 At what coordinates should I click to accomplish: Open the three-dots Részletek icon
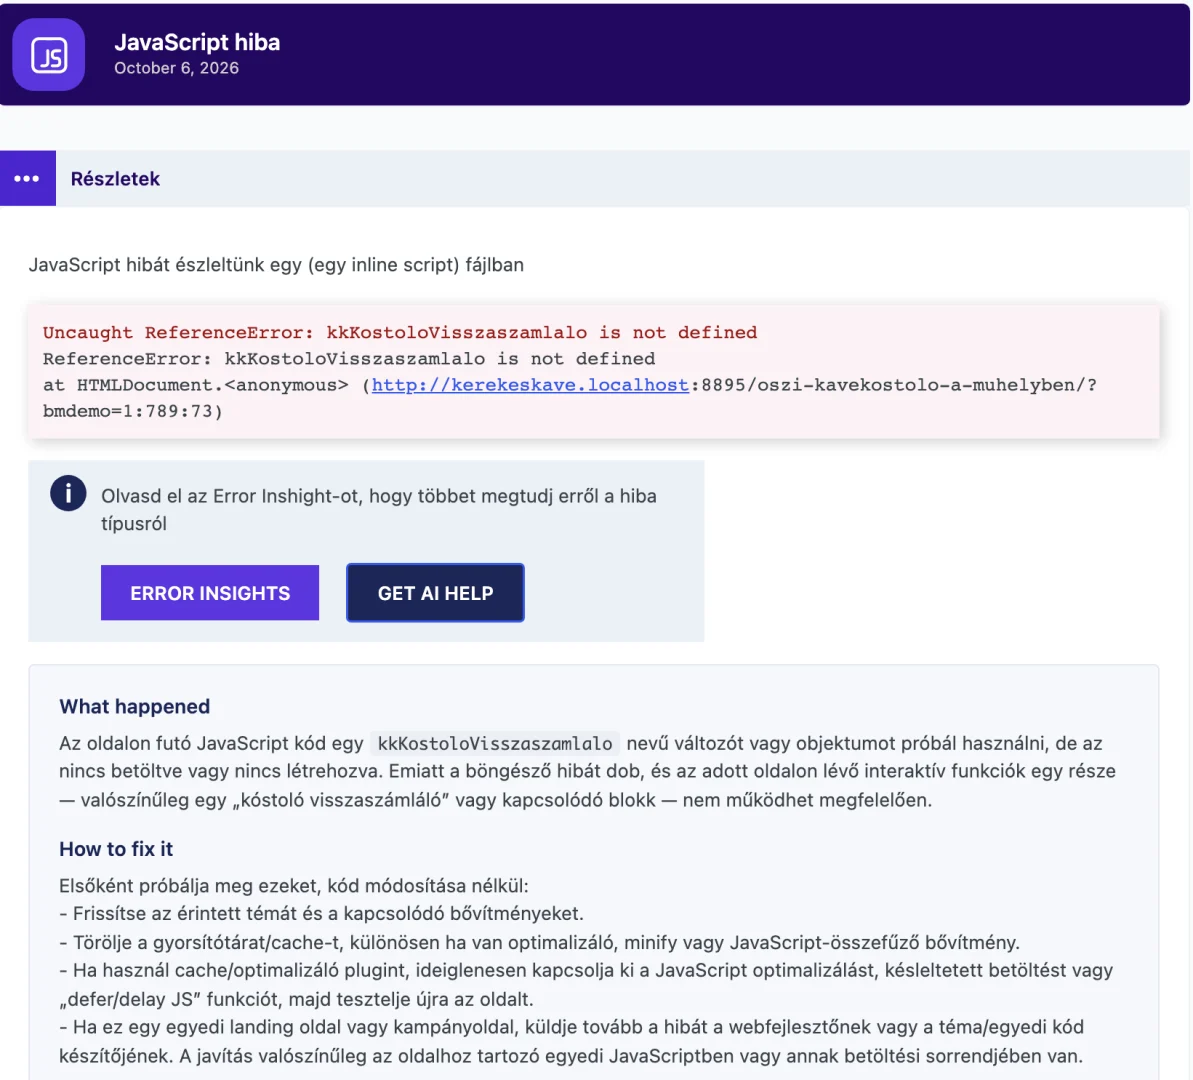coord(27,178)
